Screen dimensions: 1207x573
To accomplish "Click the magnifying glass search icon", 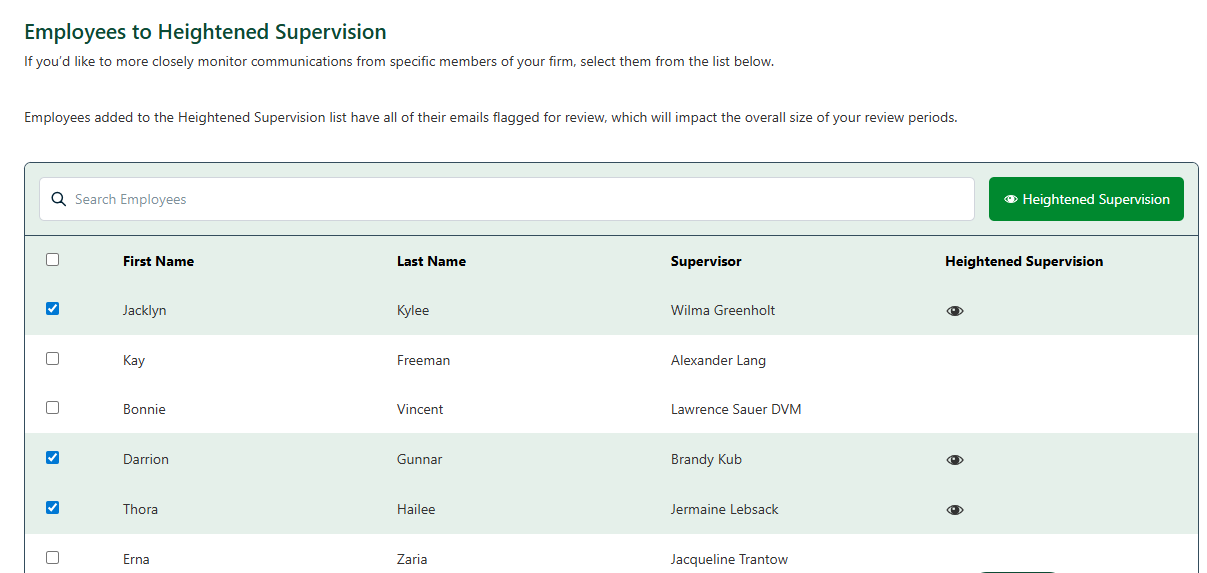I will (59, 199).
